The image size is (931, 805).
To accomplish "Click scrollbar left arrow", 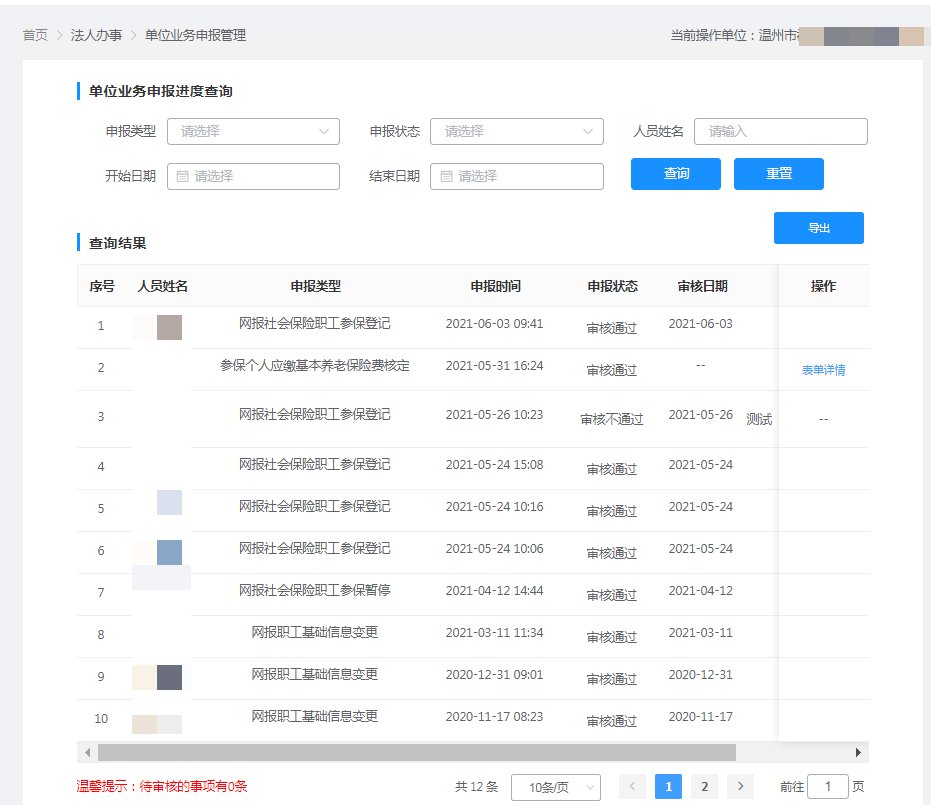I will tap(87, 752).
